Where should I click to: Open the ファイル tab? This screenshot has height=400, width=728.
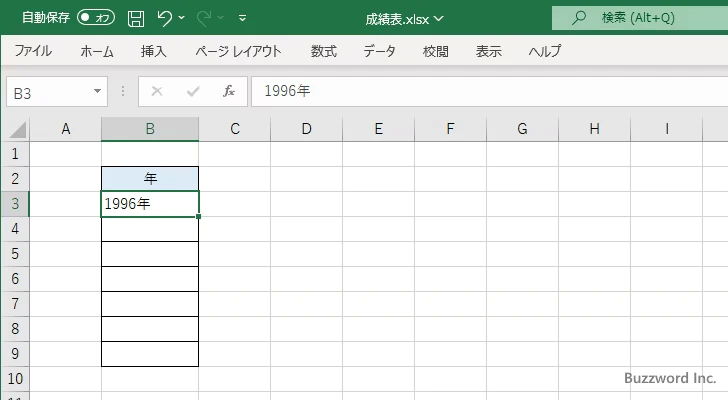coord(33,51)
